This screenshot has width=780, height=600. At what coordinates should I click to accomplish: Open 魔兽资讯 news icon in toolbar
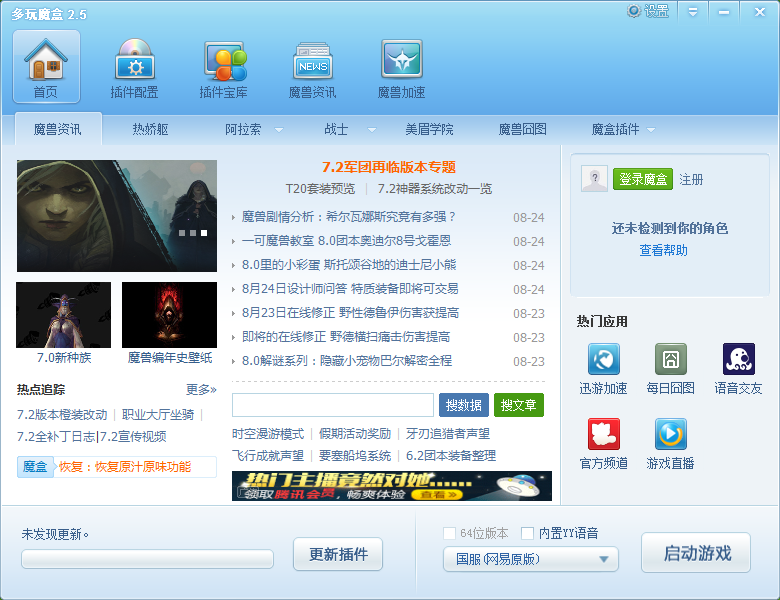[x=312, y=61]
